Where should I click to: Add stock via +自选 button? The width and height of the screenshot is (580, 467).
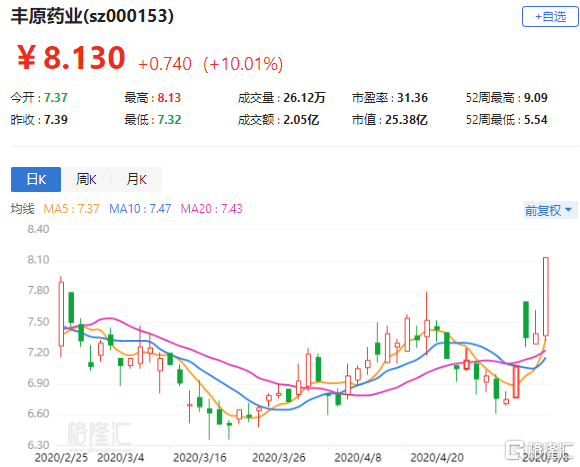click(x=550, y=17)
